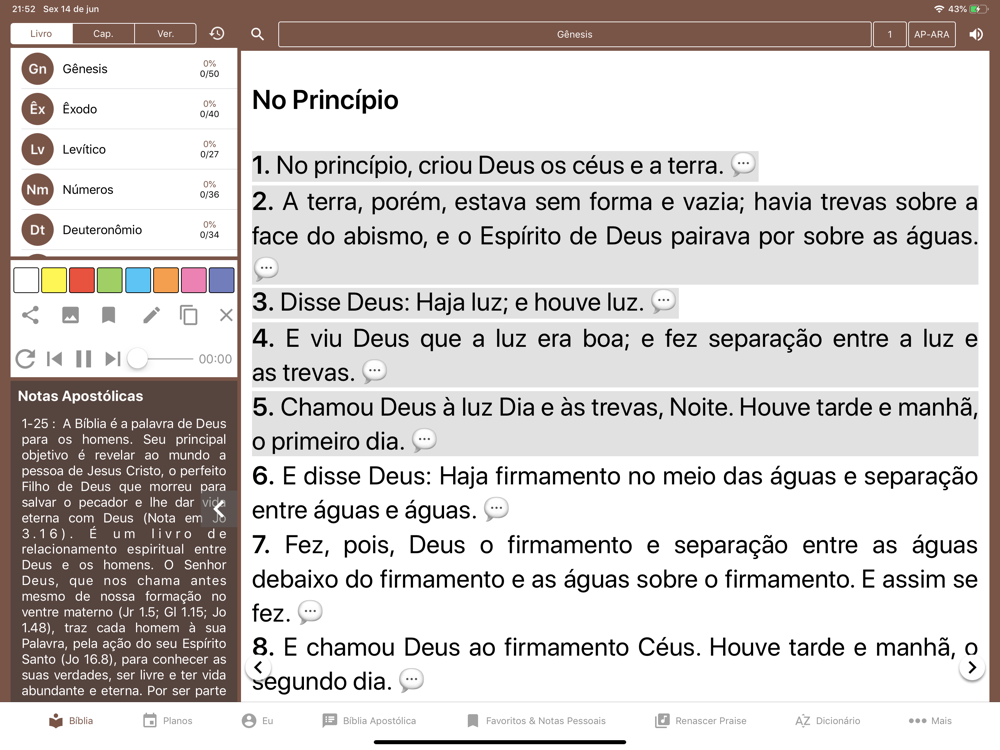The width and height of the screenshot is (1000, 750).
Task: Choose Deuteronômio in the book list
Action: click(124, 230)
